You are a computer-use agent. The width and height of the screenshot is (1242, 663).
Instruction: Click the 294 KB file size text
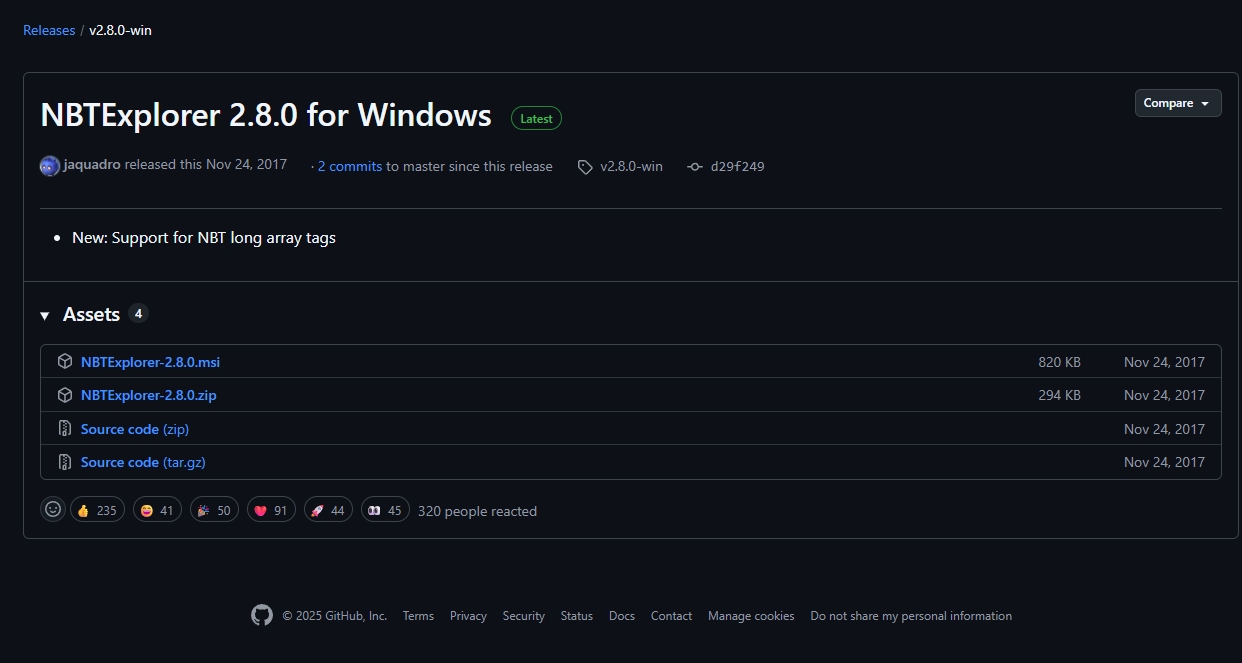(x=1059, y=395)
